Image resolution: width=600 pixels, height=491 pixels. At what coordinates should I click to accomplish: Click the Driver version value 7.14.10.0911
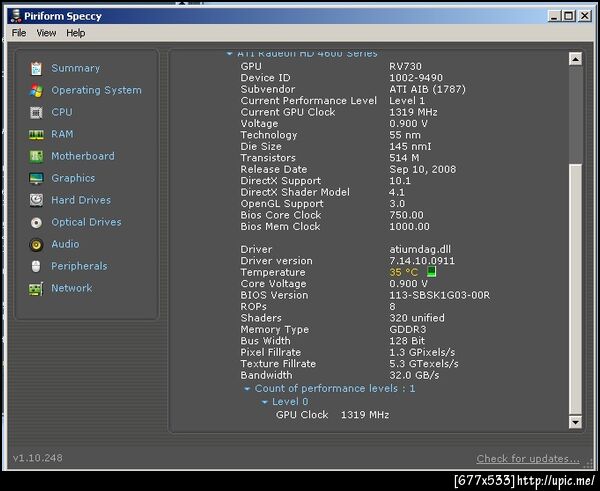(422, 261)
